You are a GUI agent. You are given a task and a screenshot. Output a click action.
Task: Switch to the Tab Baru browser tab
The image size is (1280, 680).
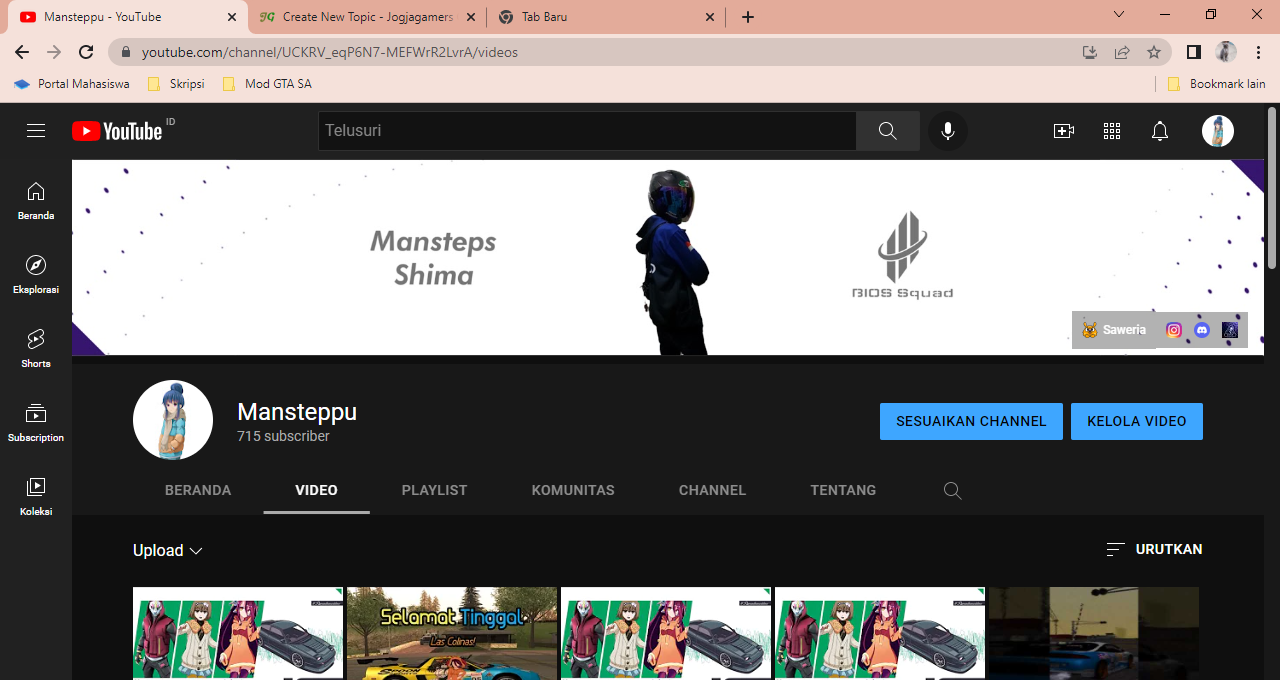(x=608, y=17)
